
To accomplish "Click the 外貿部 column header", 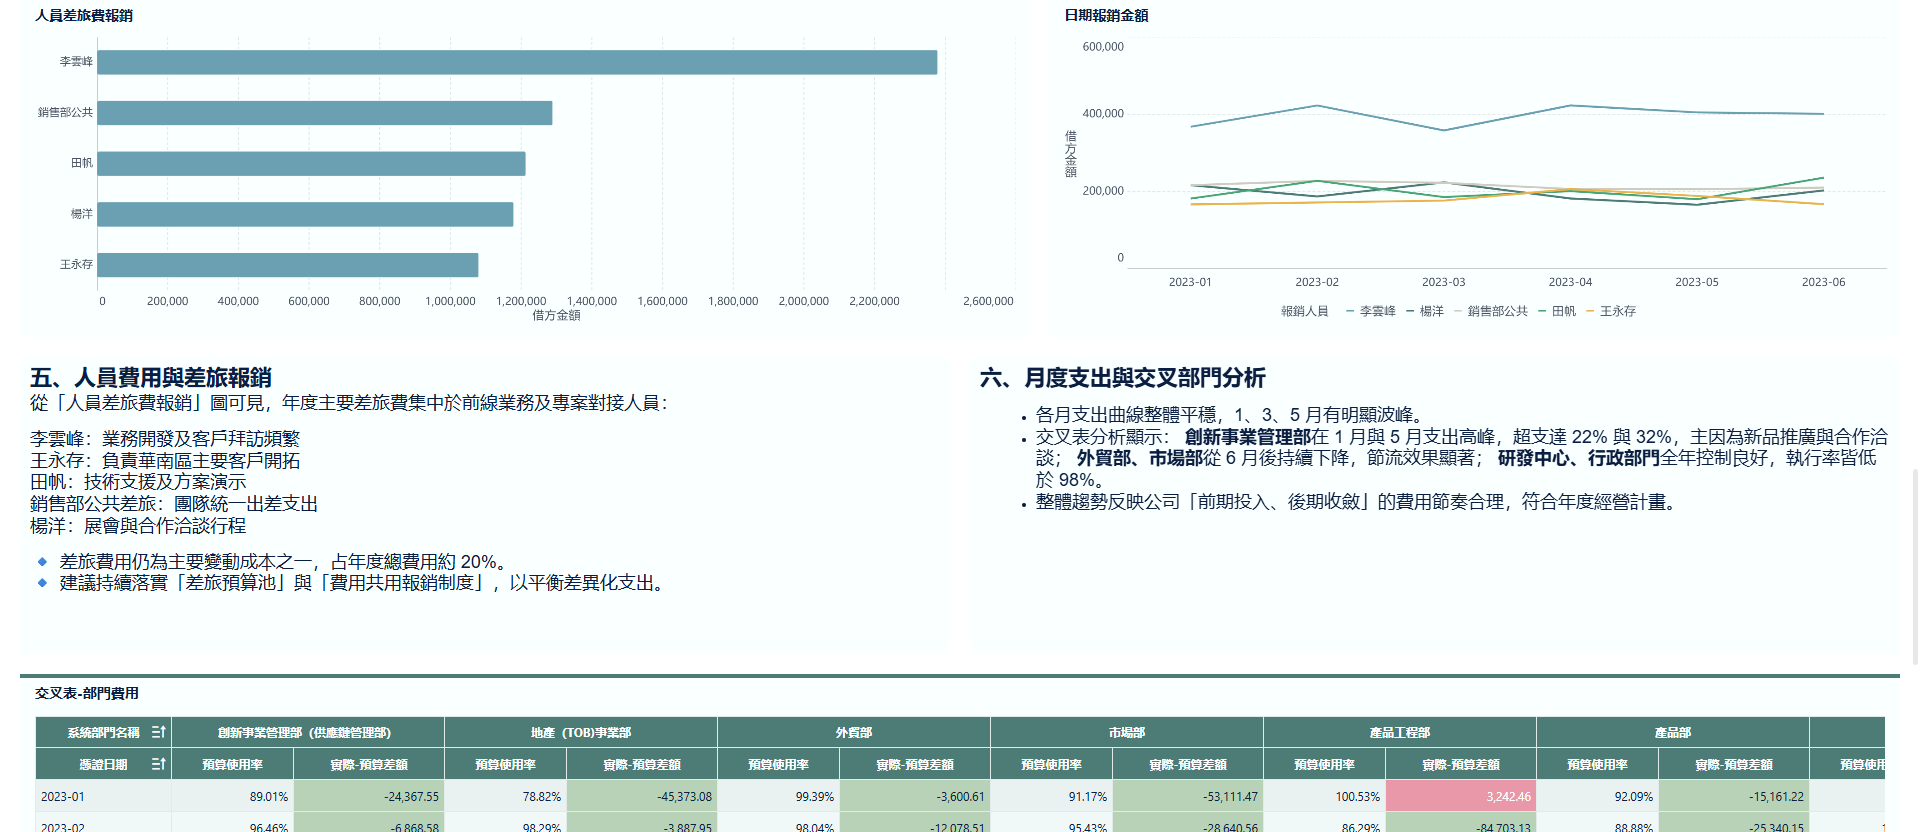I will coord(853,732).
